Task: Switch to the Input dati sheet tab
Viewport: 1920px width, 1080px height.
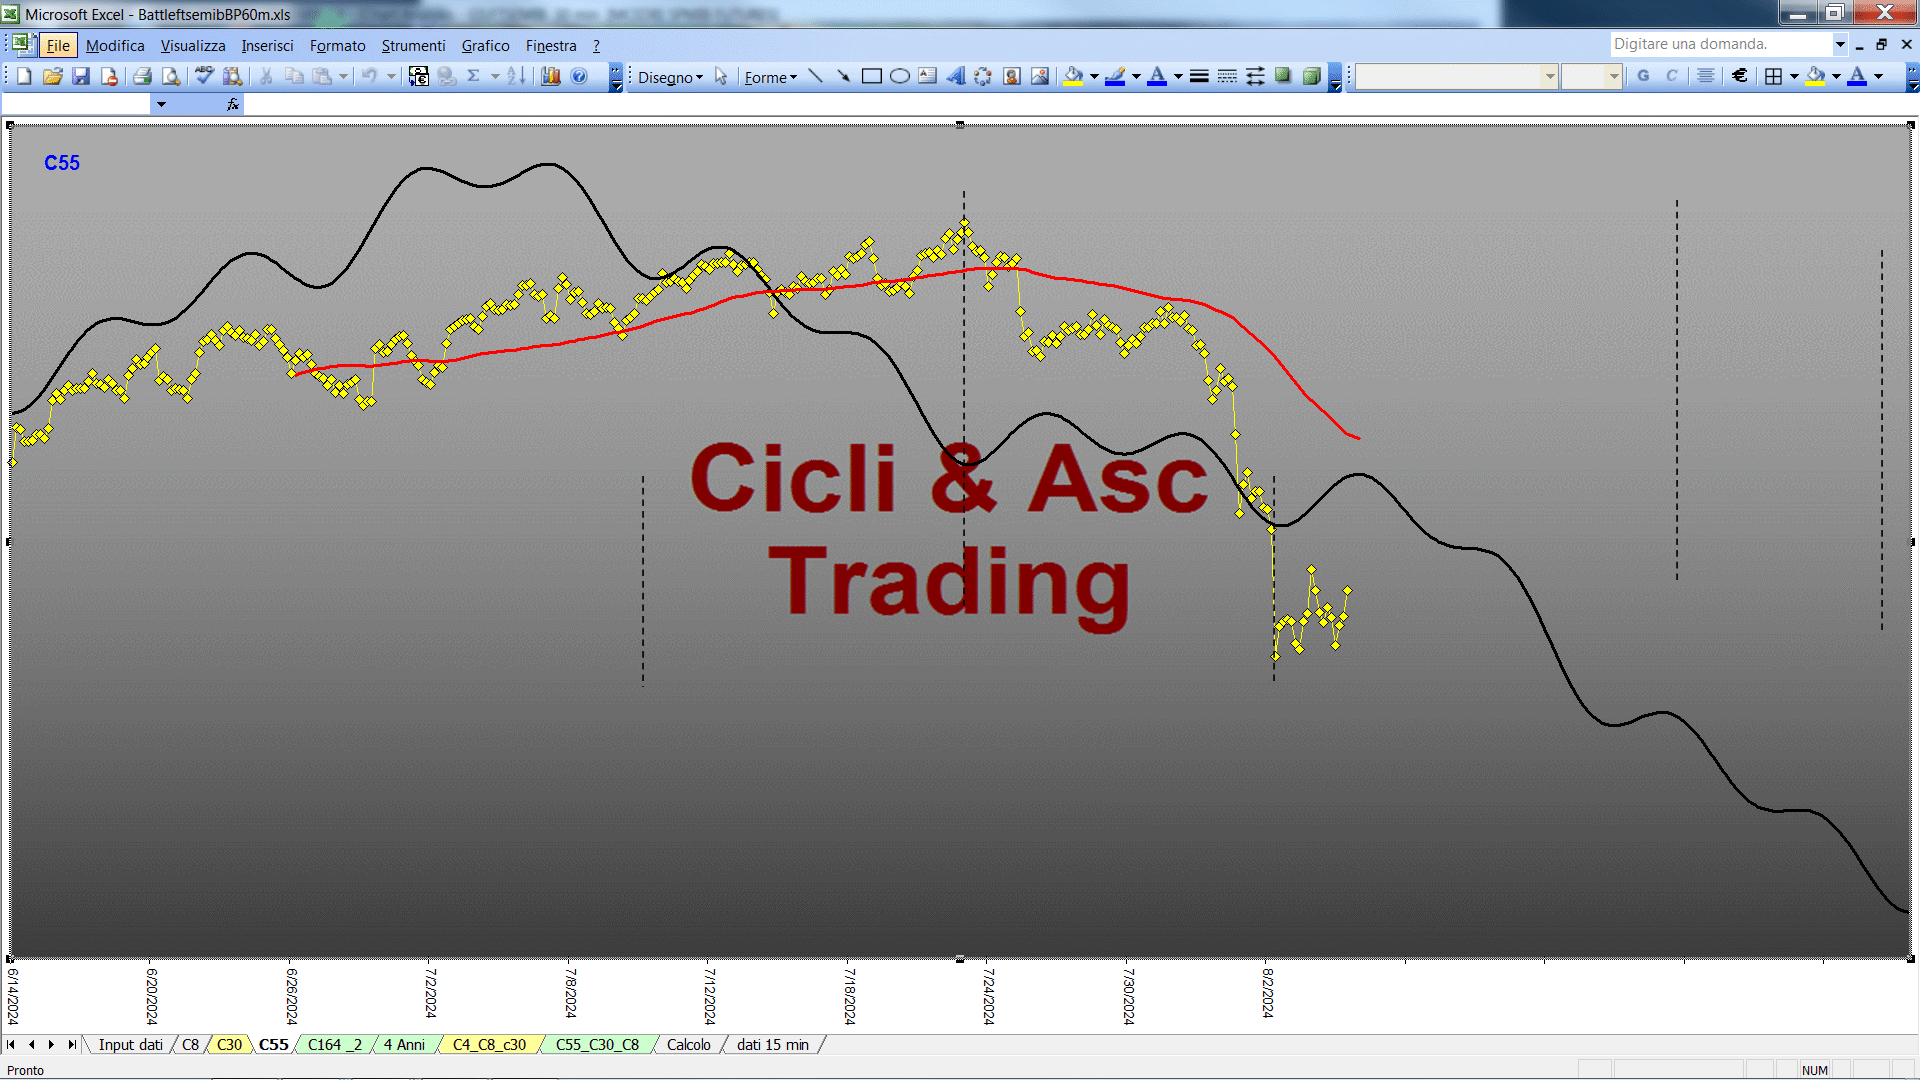Action: point(130,1044)
